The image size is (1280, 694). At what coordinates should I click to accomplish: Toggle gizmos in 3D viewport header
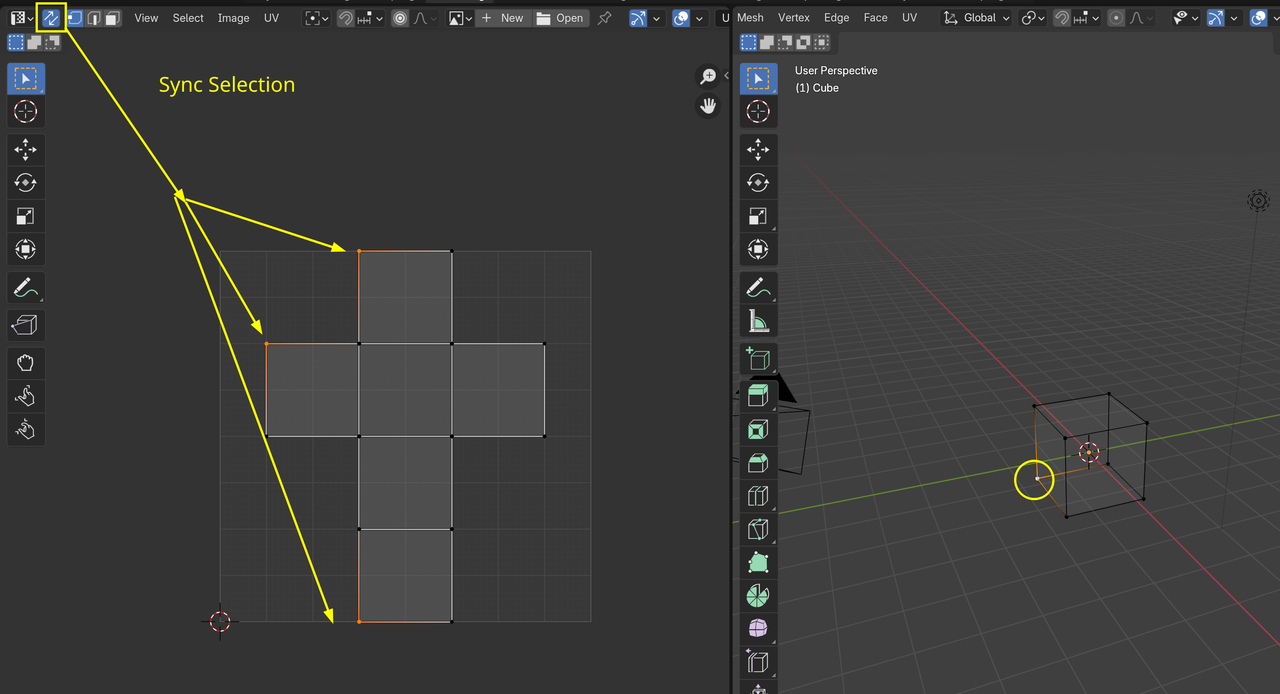[1216, 18]
